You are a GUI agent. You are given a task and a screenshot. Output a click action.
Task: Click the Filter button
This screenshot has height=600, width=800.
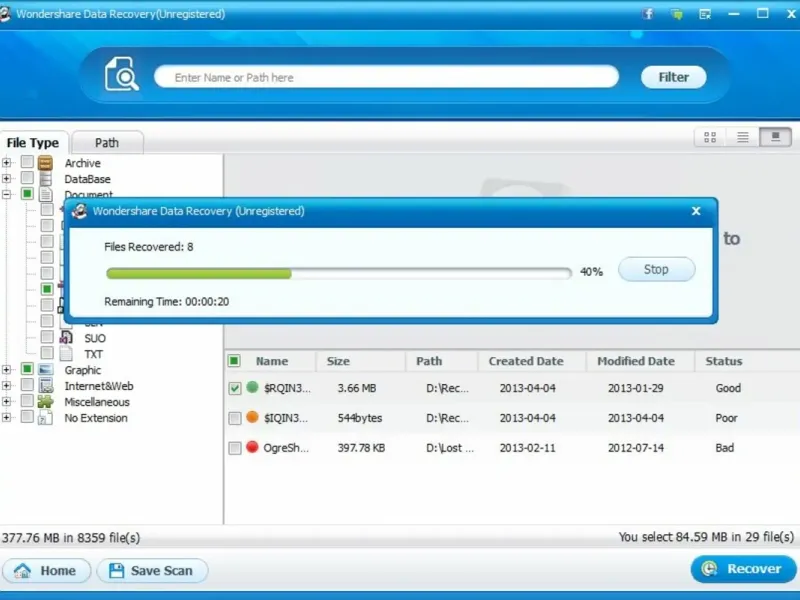[673, 77]
